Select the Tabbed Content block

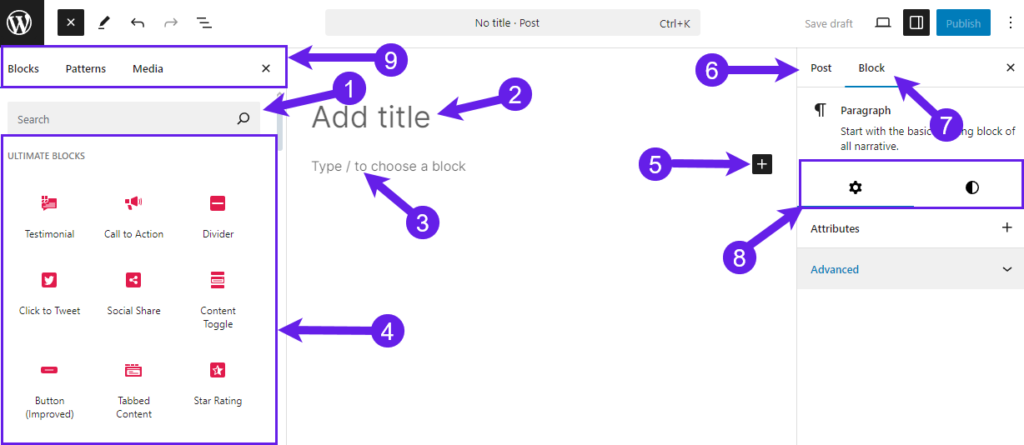pyautogui.click(x=133, y=391)
